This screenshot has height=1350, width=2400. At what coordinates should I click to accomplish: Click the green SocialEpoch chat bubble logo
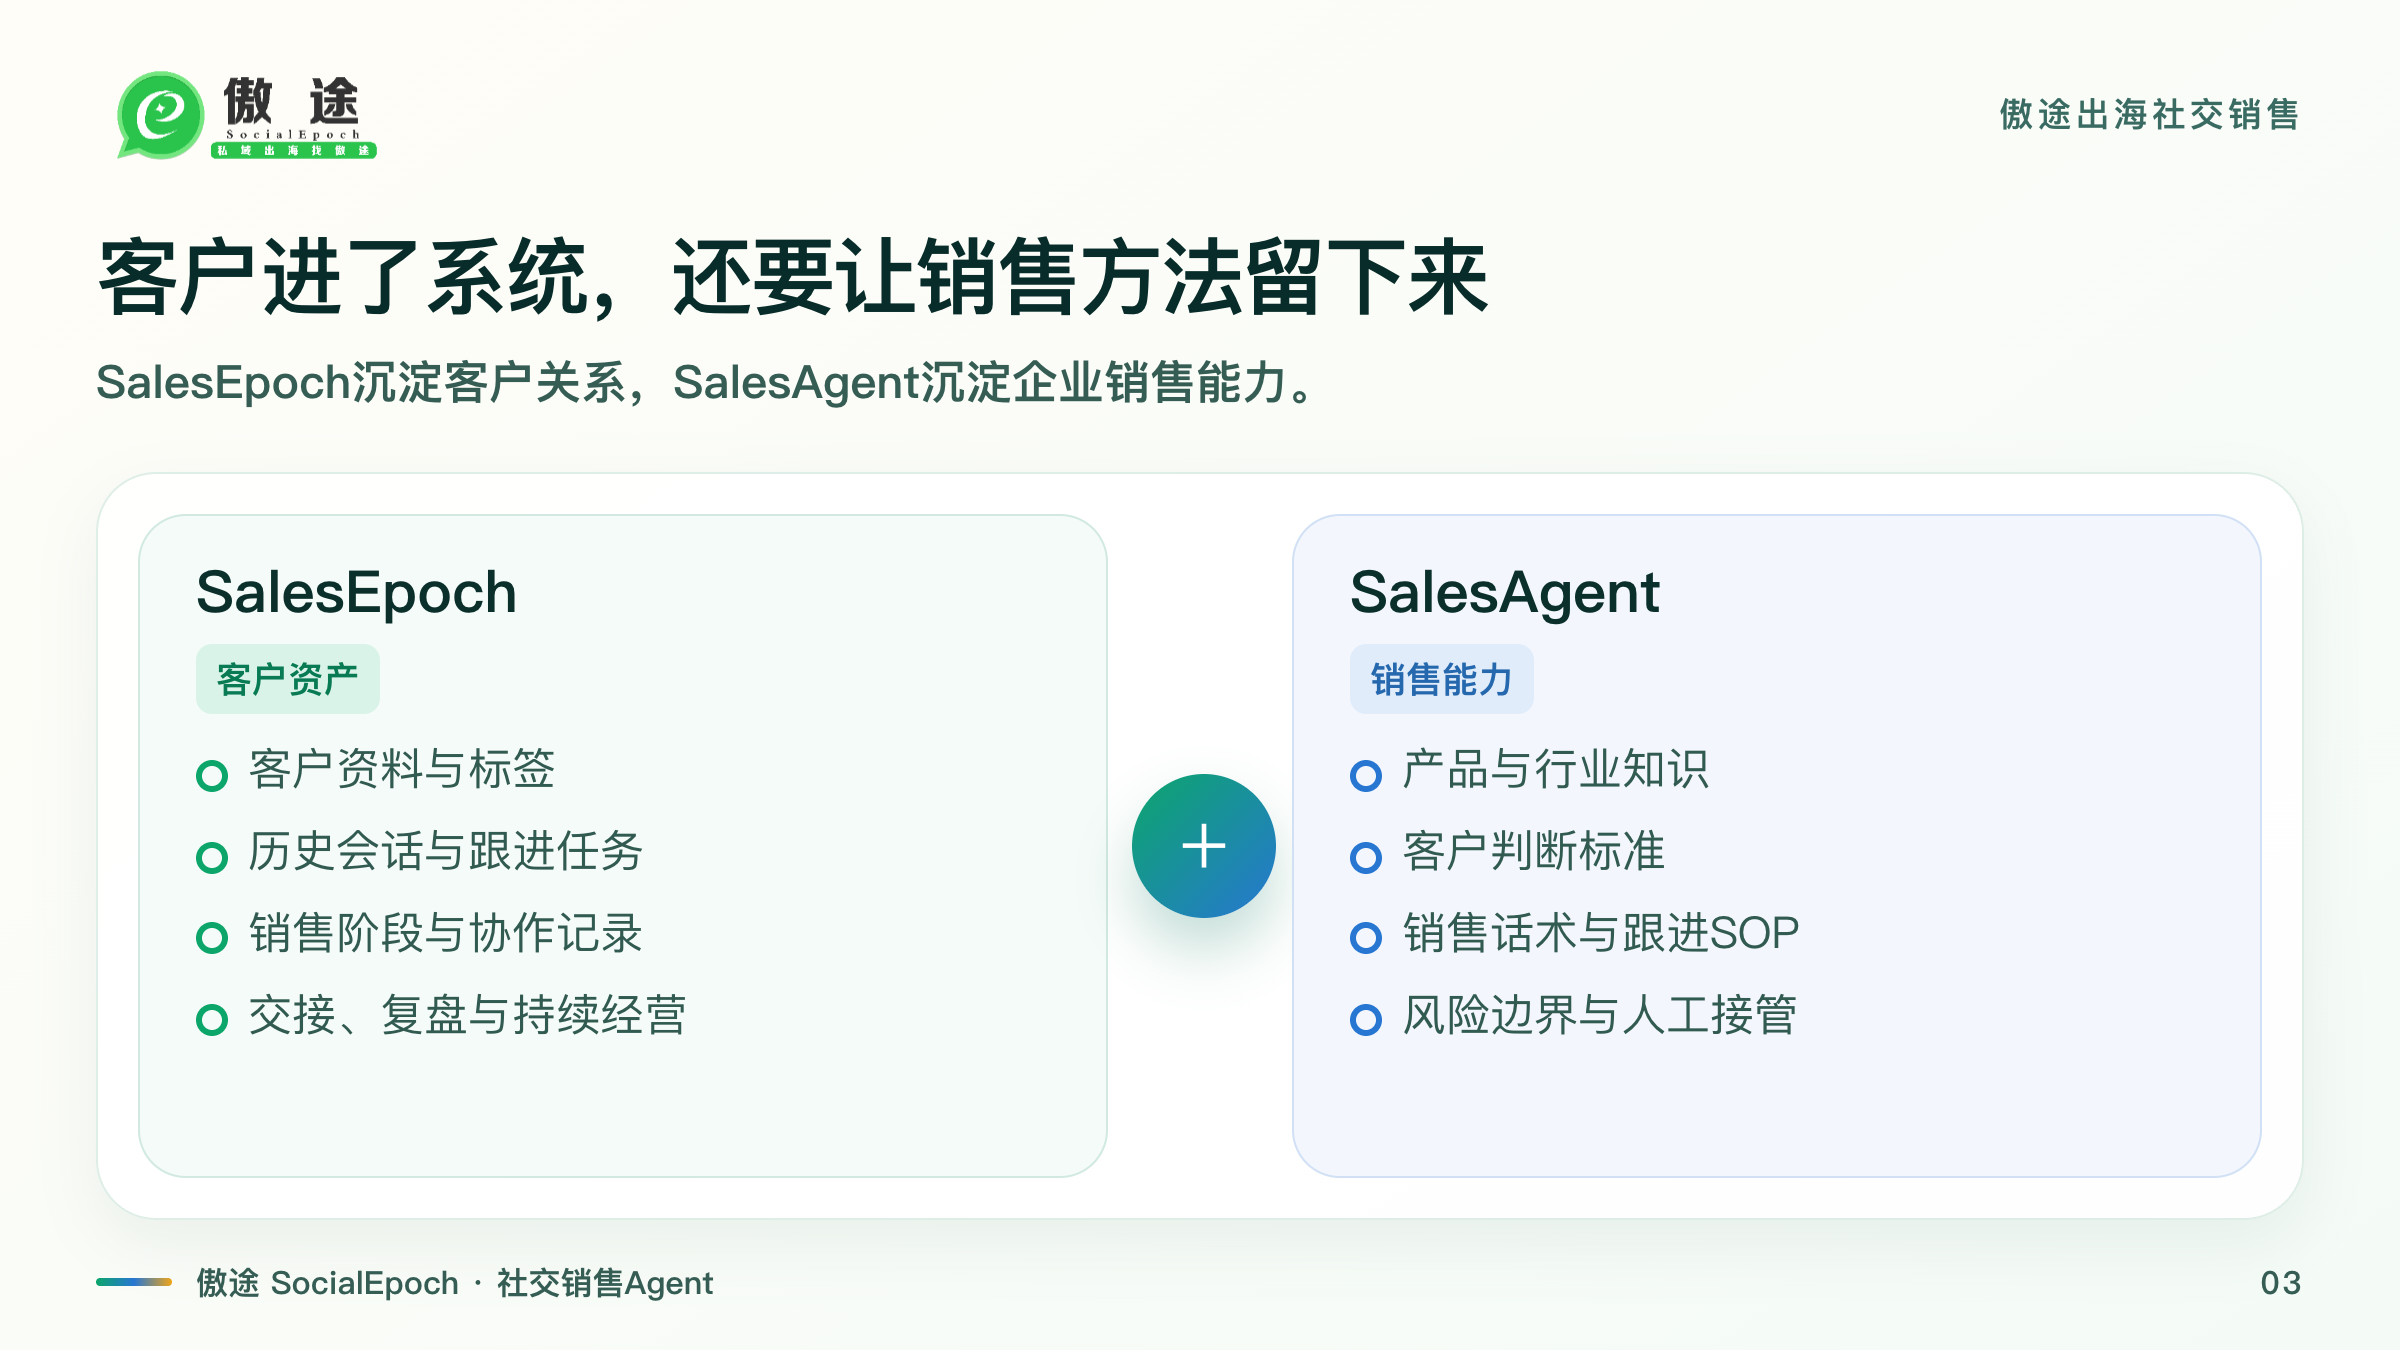pos(160,115)
